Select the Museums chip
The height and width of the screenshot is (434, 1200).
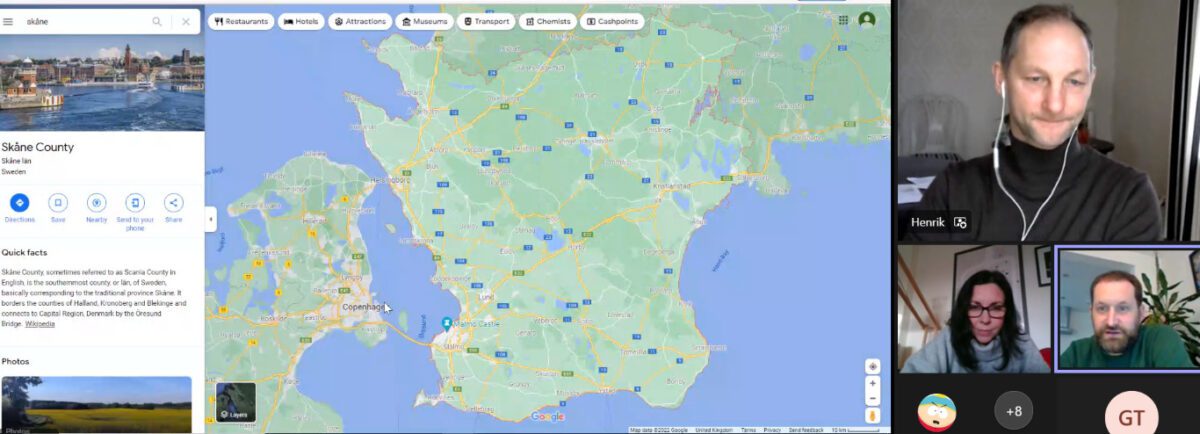[x=424, y=21]
